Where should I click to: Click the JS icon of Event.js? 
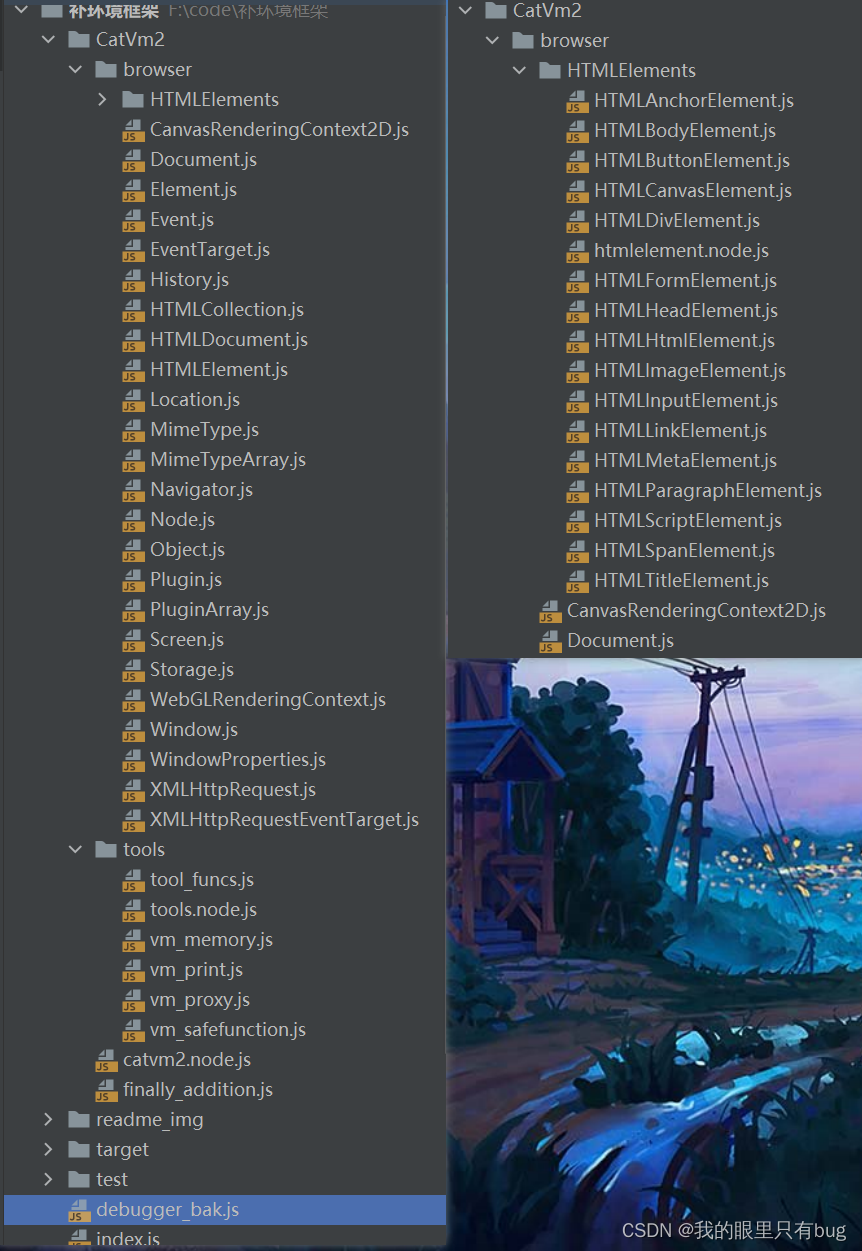pyautogui.click(x=133, y=221)
